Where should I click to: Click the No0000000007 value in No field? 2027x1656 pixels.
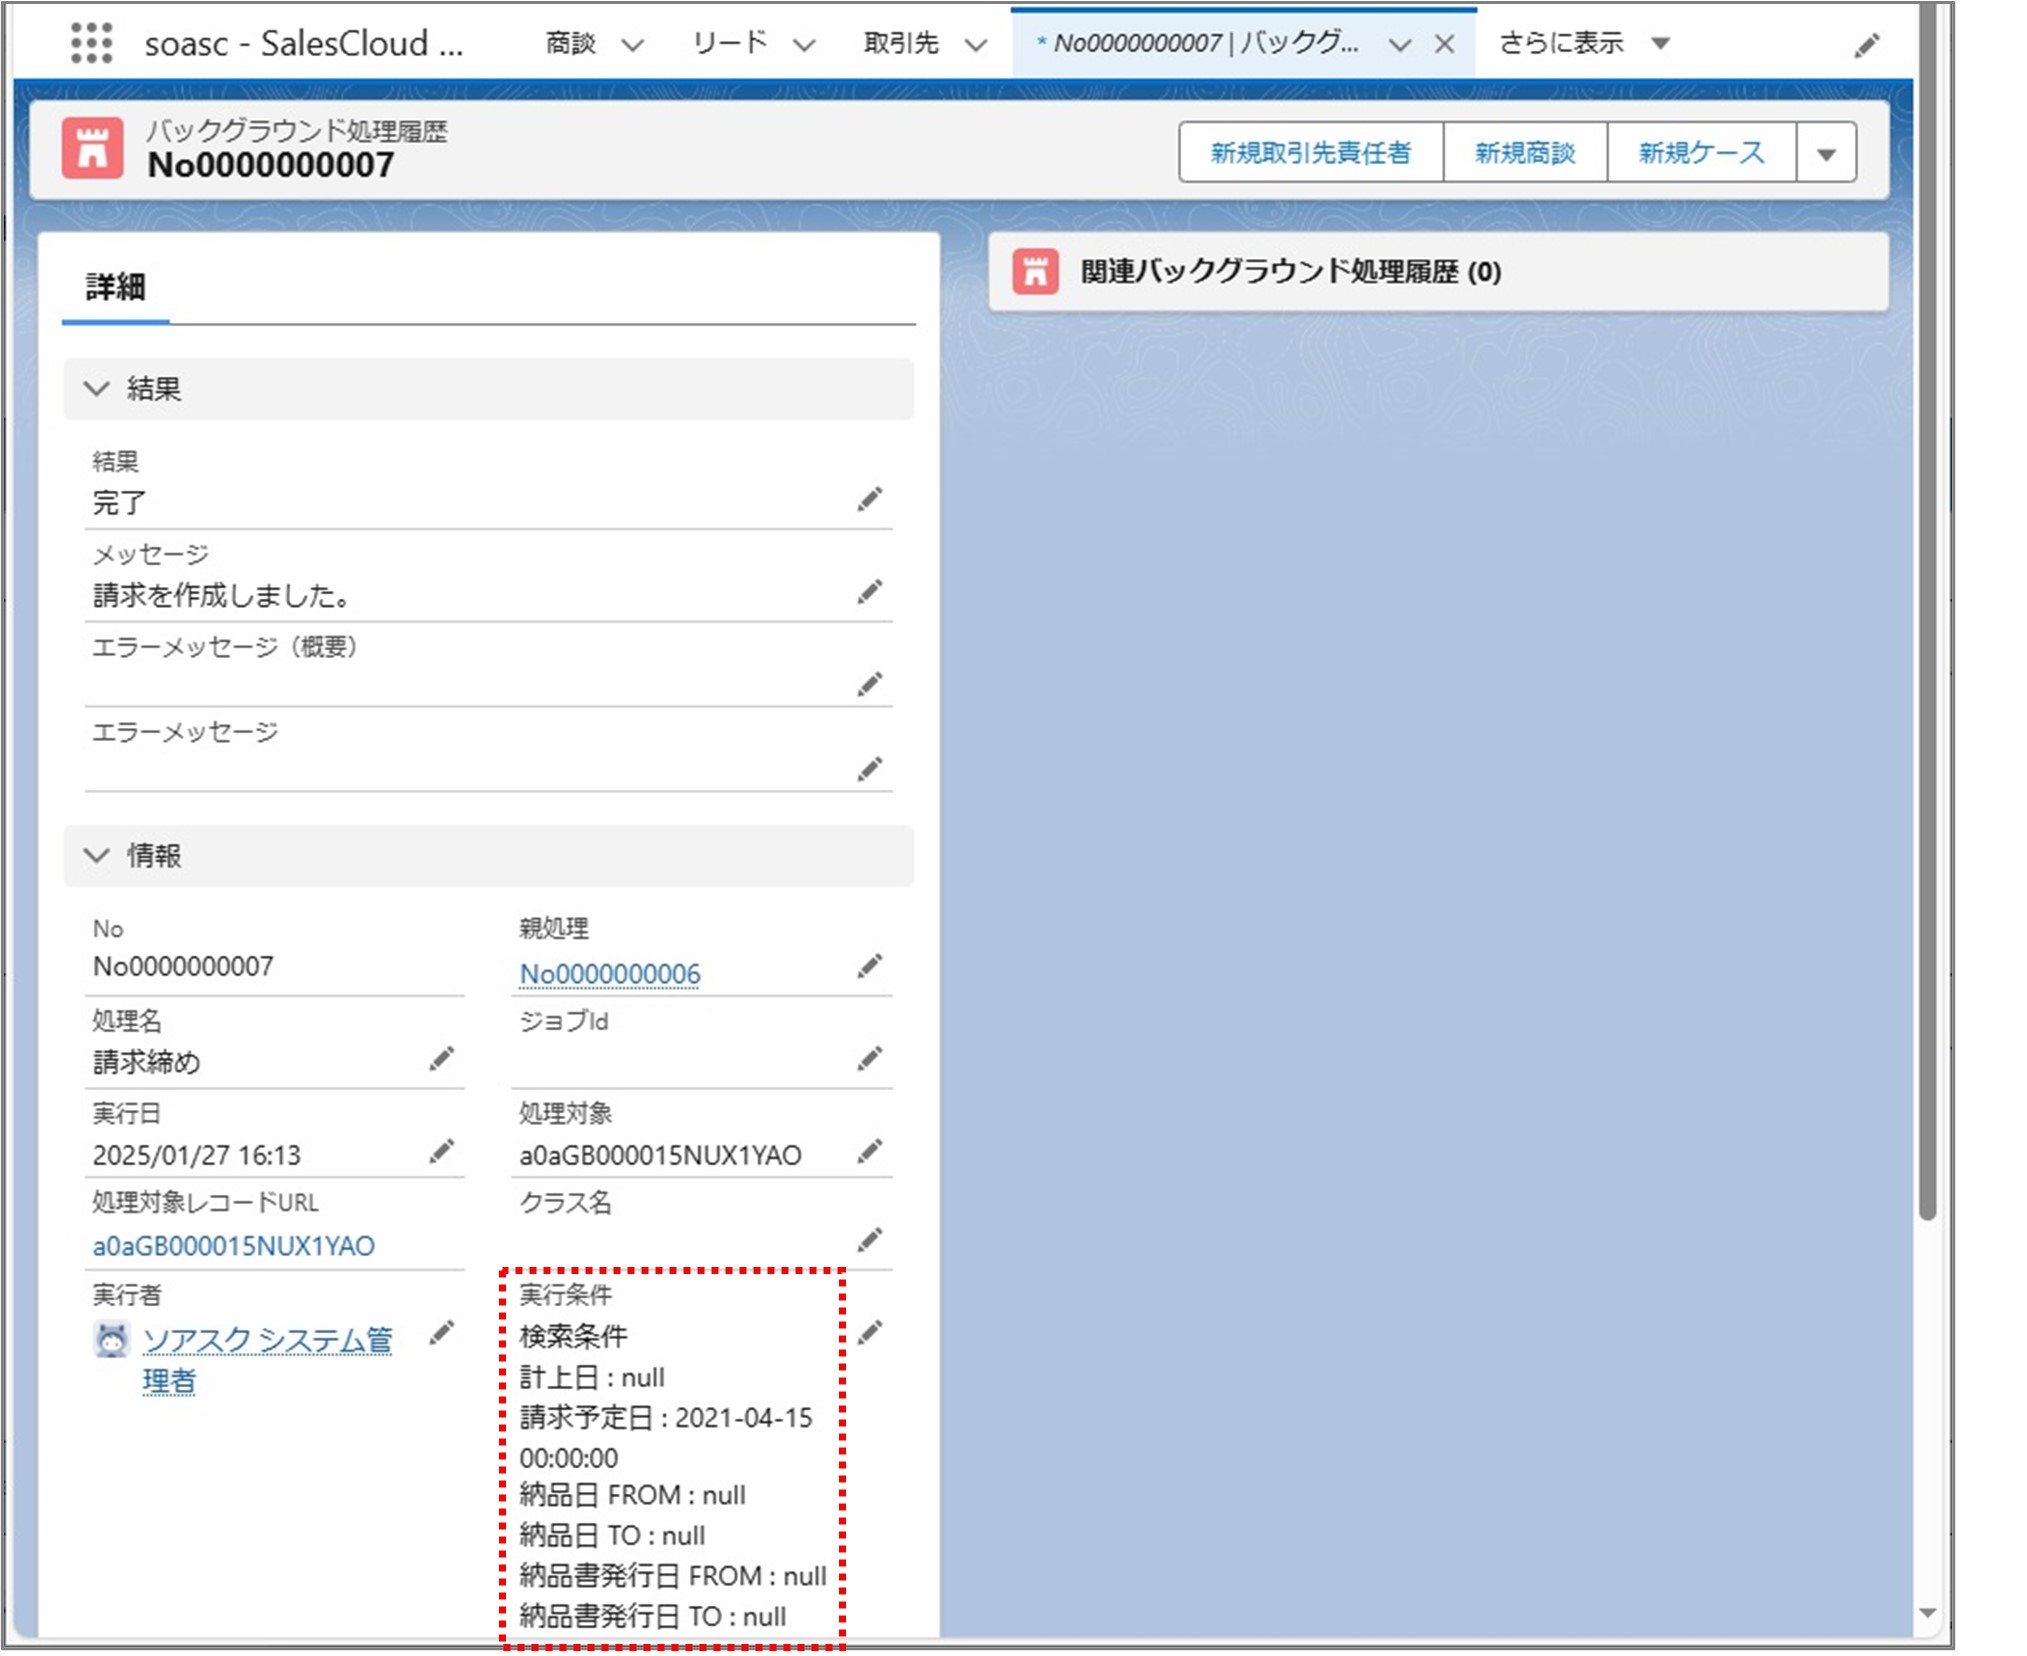point(183,967)
